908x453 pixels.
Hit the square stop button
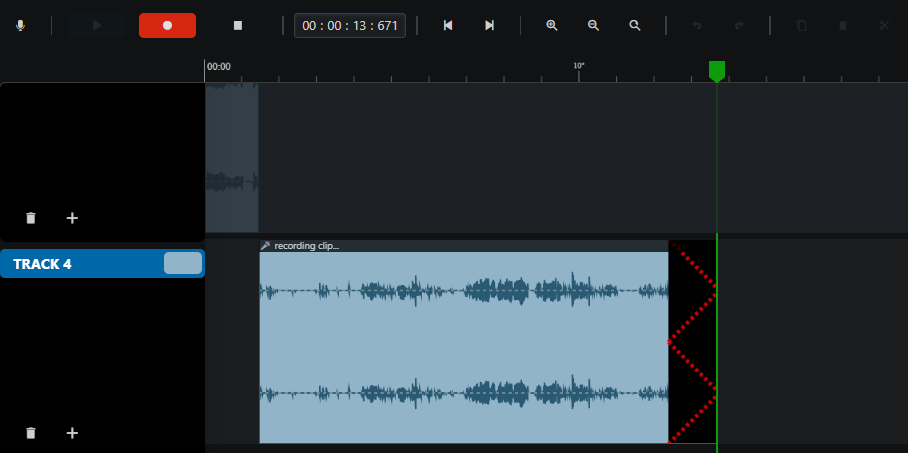pos(237,25)
